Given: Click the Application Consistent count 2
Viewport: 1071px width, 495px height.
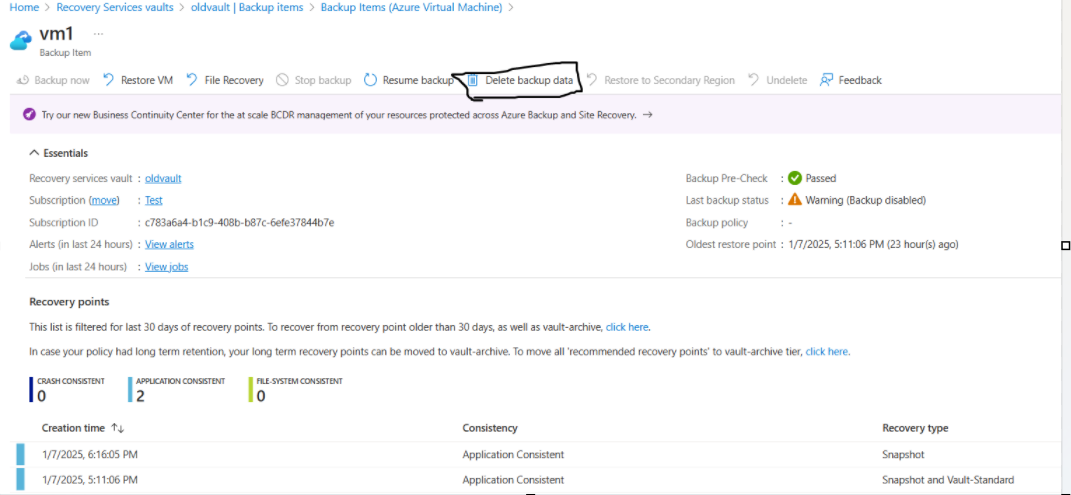Looking at the screenshot, I should point(141,395).
